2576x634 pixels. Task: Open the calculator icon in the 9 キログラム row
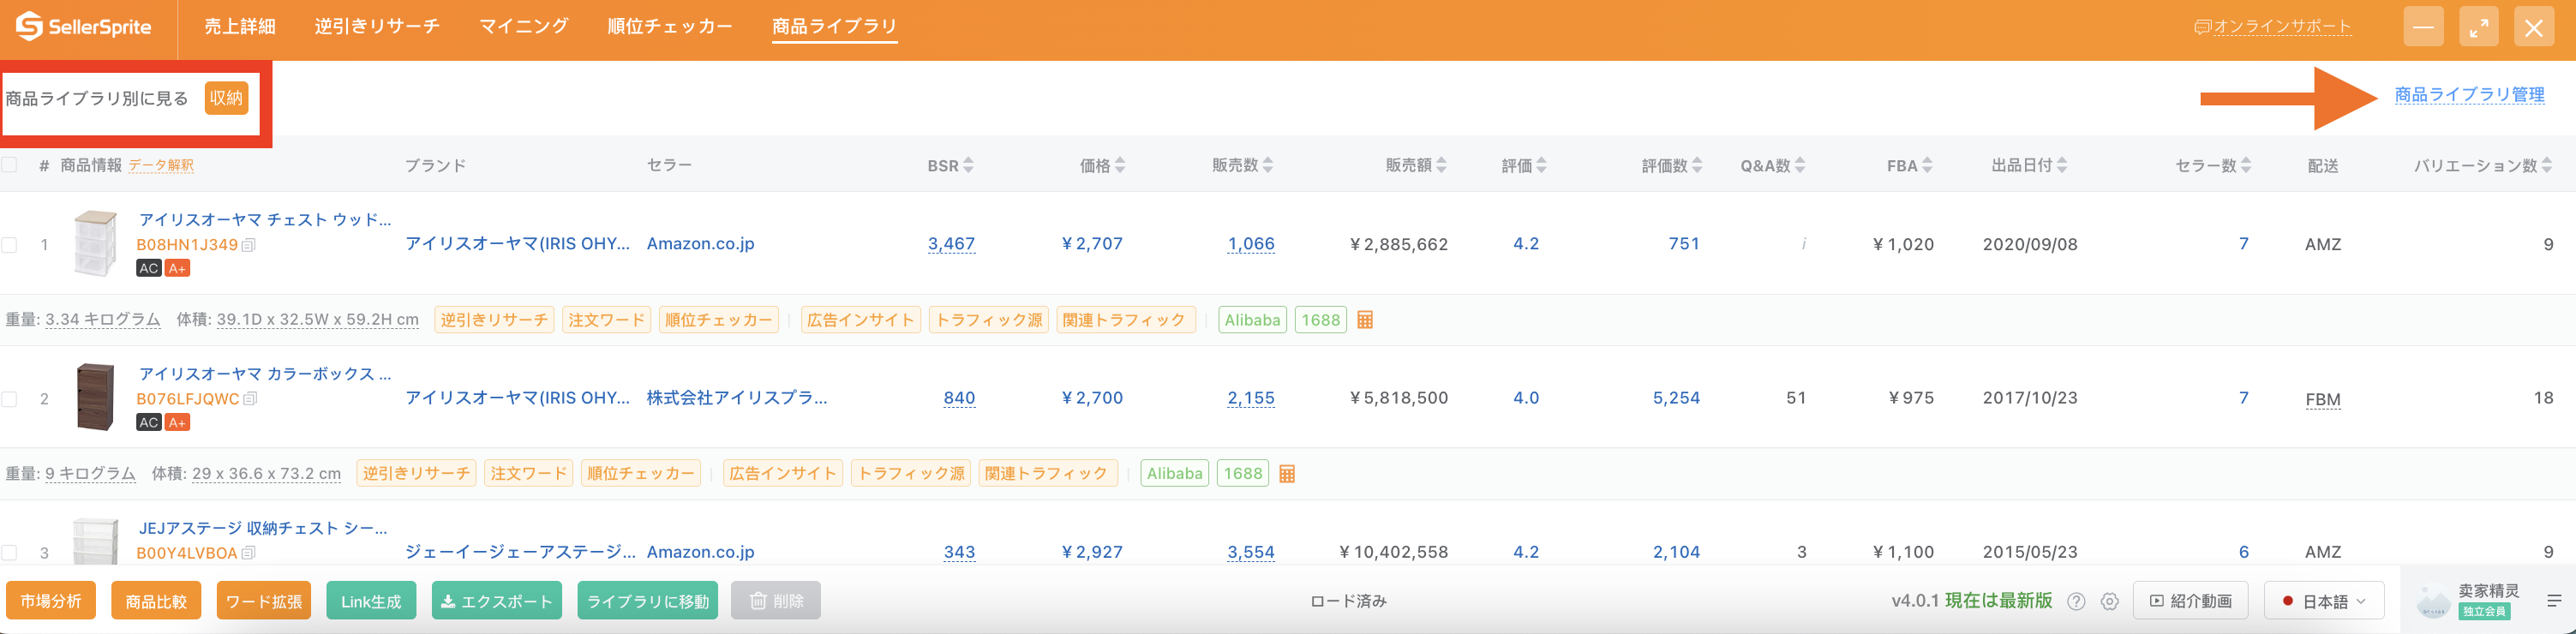pyautogui.click(x=1287, y=474)
